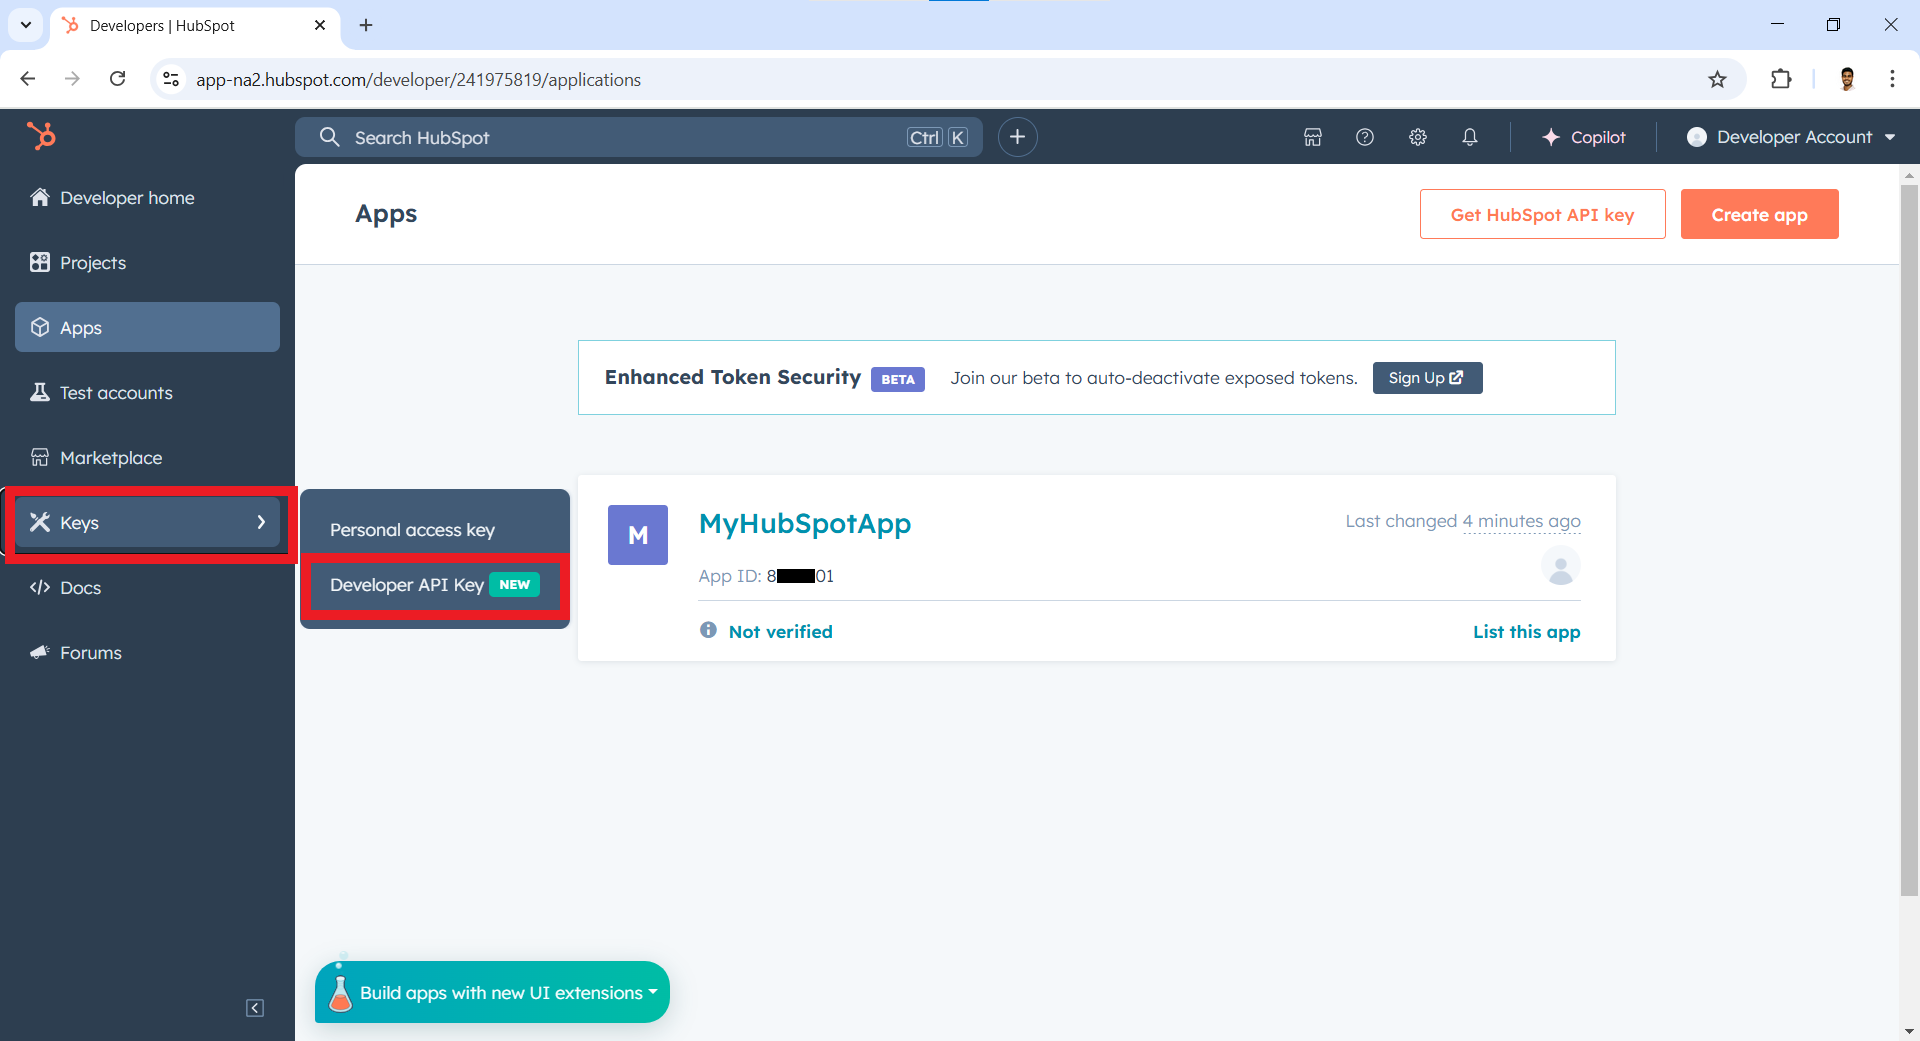Click the Forums megaphone icon
The height and width of the screenshot is (1041, 1920).
[x=40, y=652]
